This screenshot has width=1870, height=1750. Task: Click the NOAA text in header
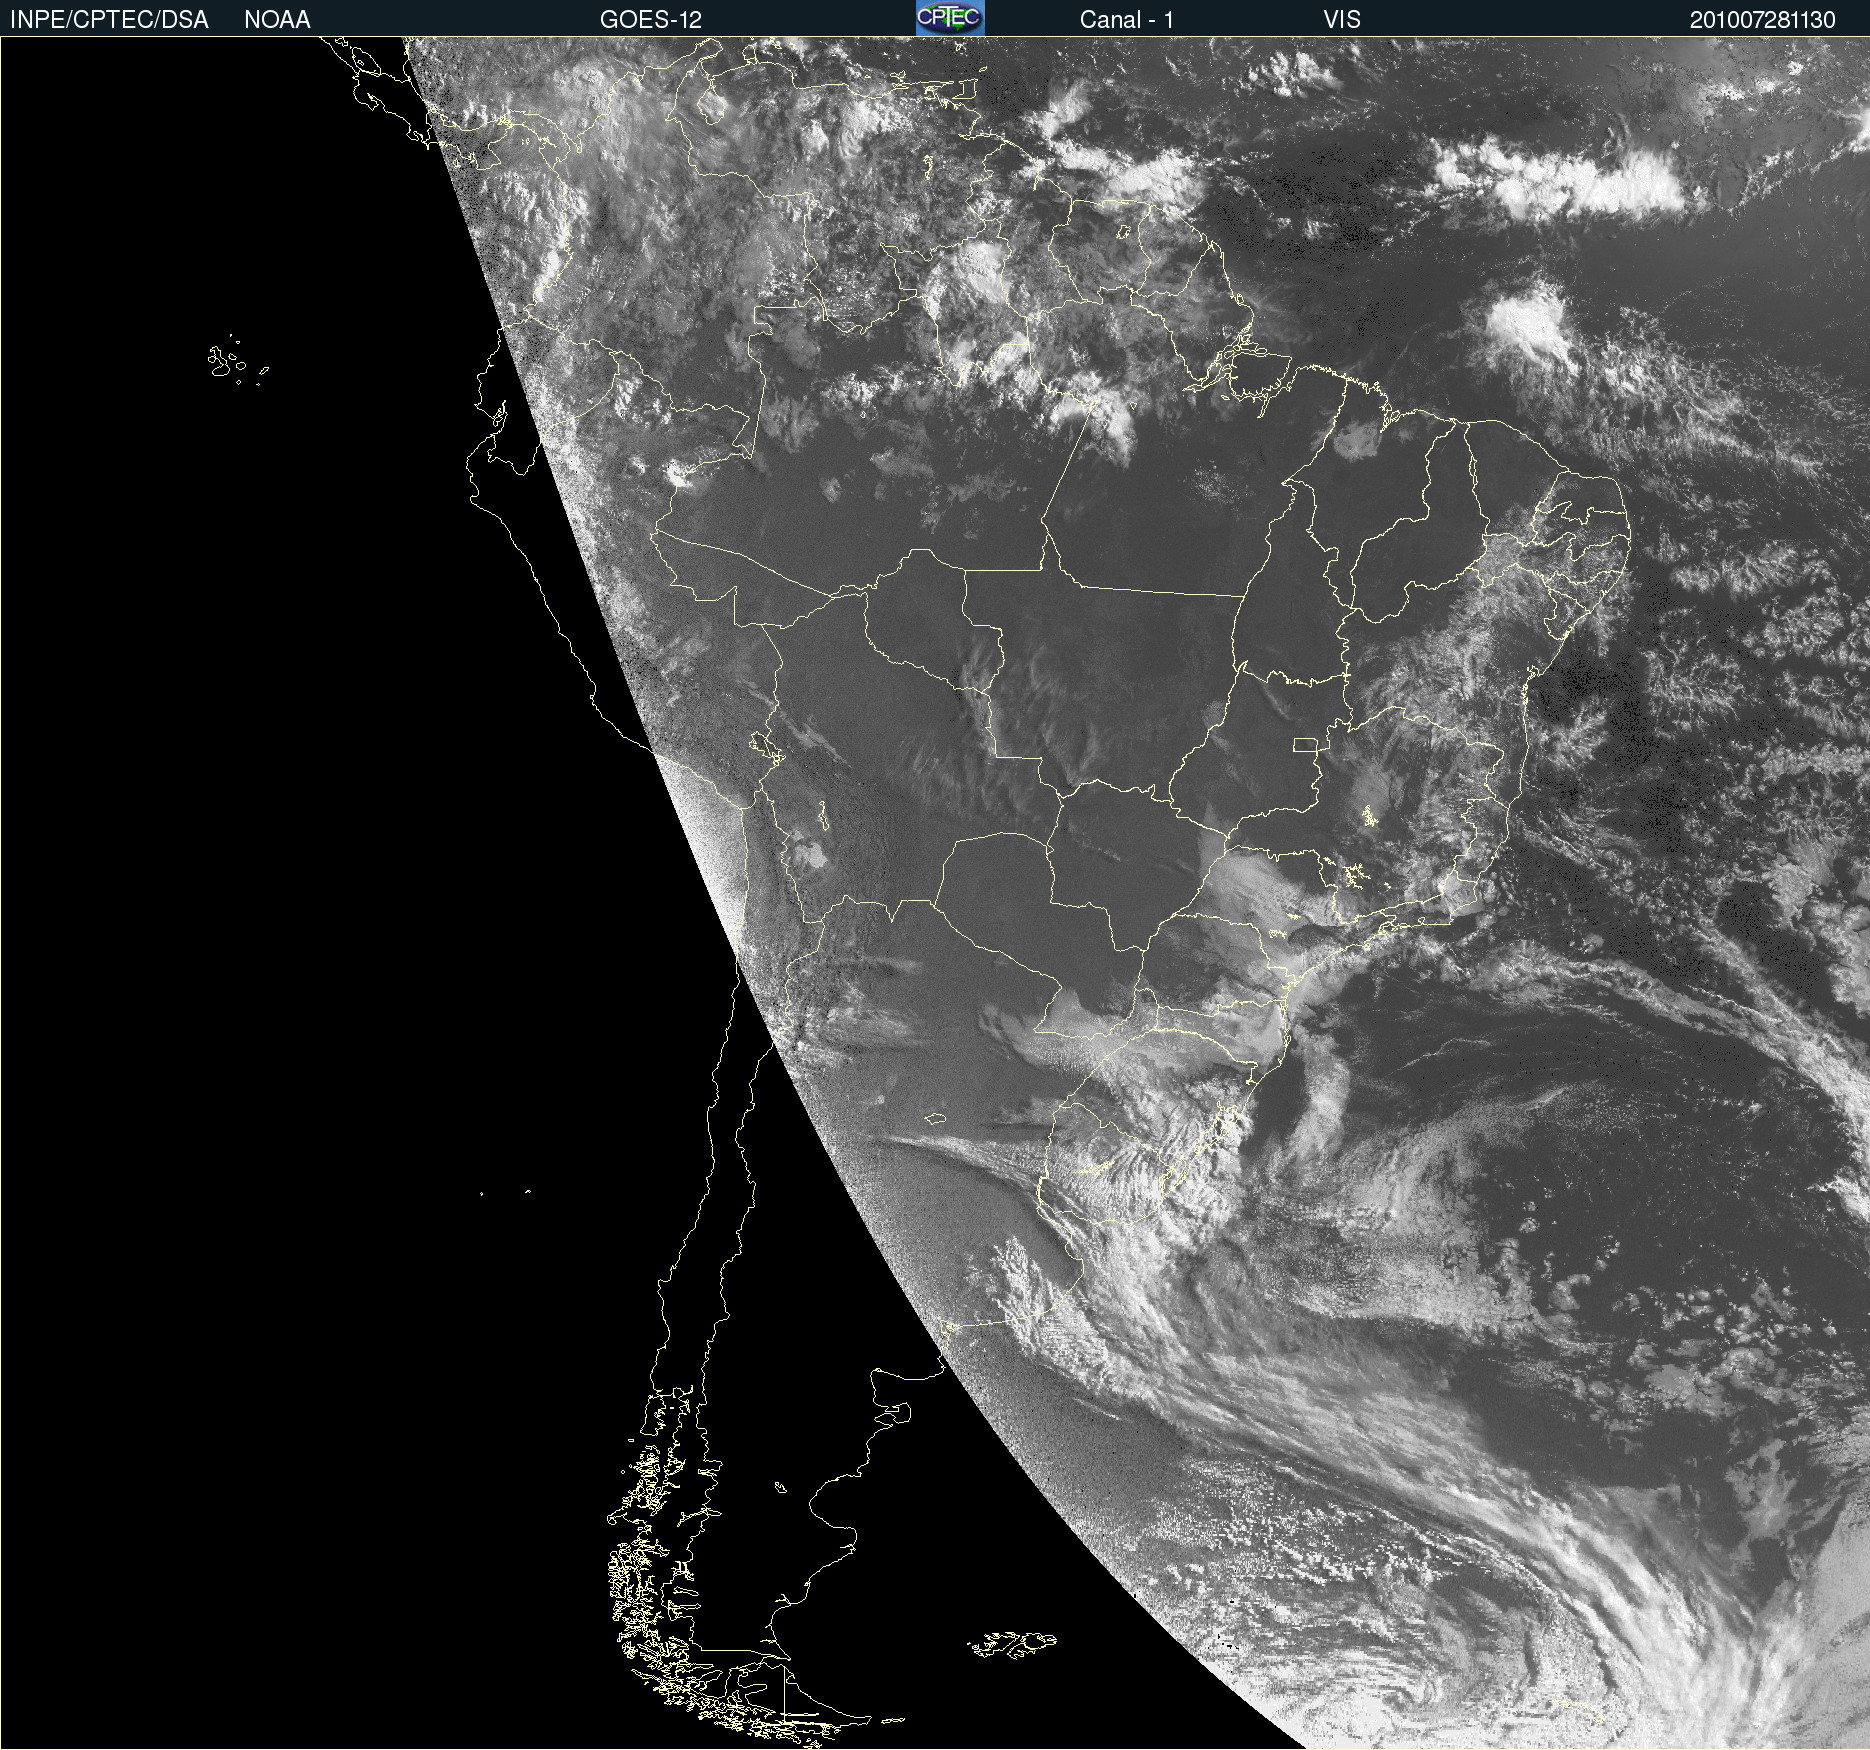click(277, 20)
